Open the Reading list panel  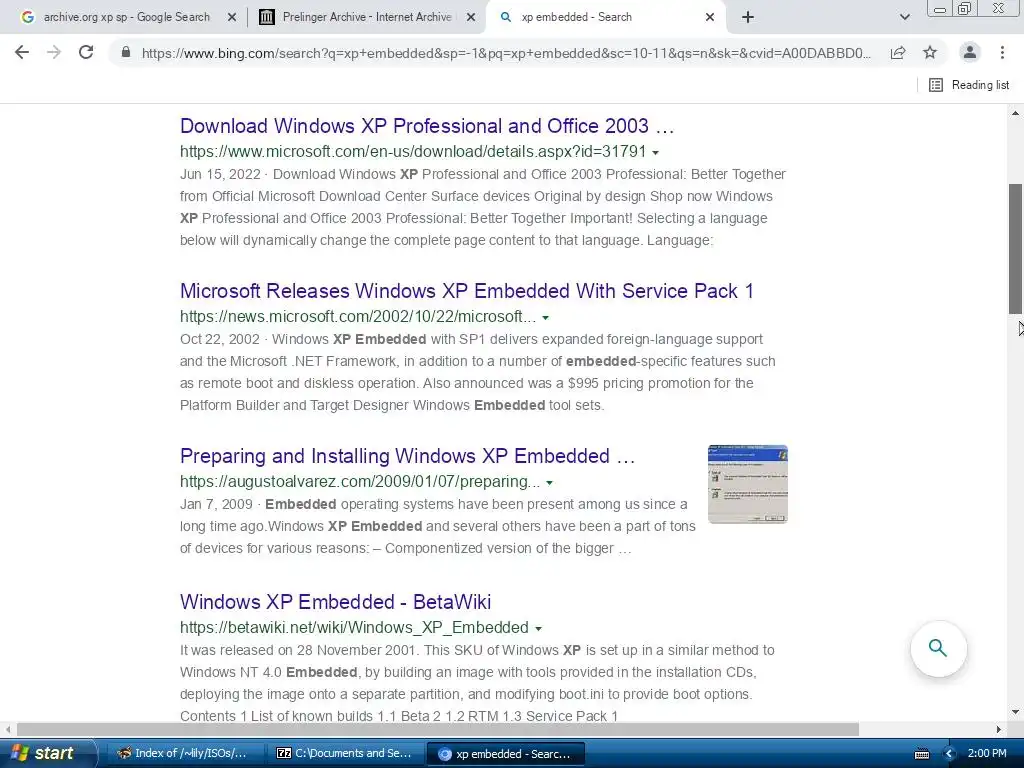(969, 85)
